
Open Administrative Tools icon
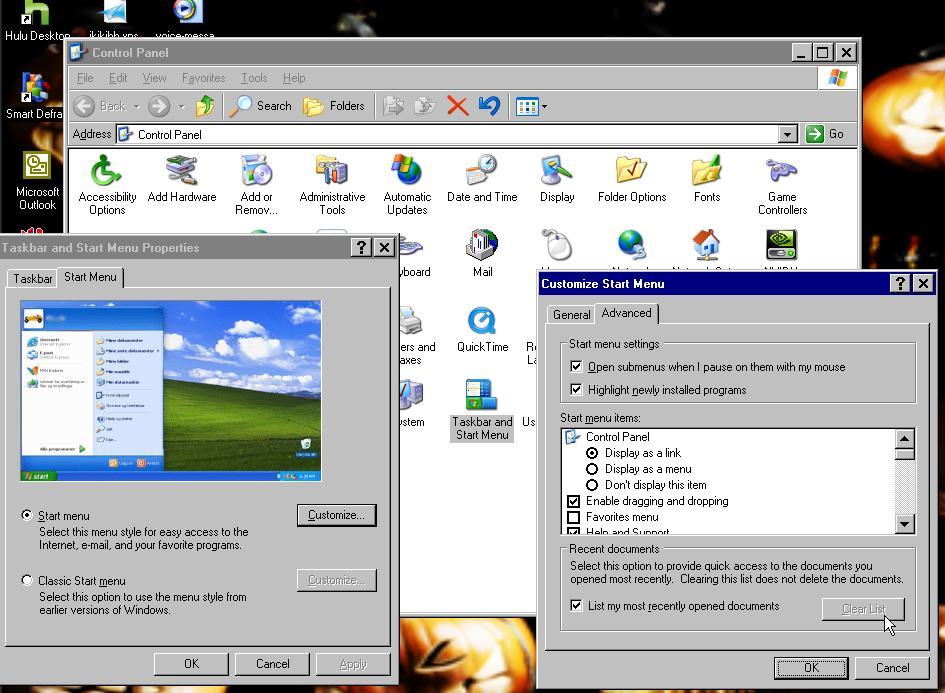pyautogui.click(x=332, y=184)
